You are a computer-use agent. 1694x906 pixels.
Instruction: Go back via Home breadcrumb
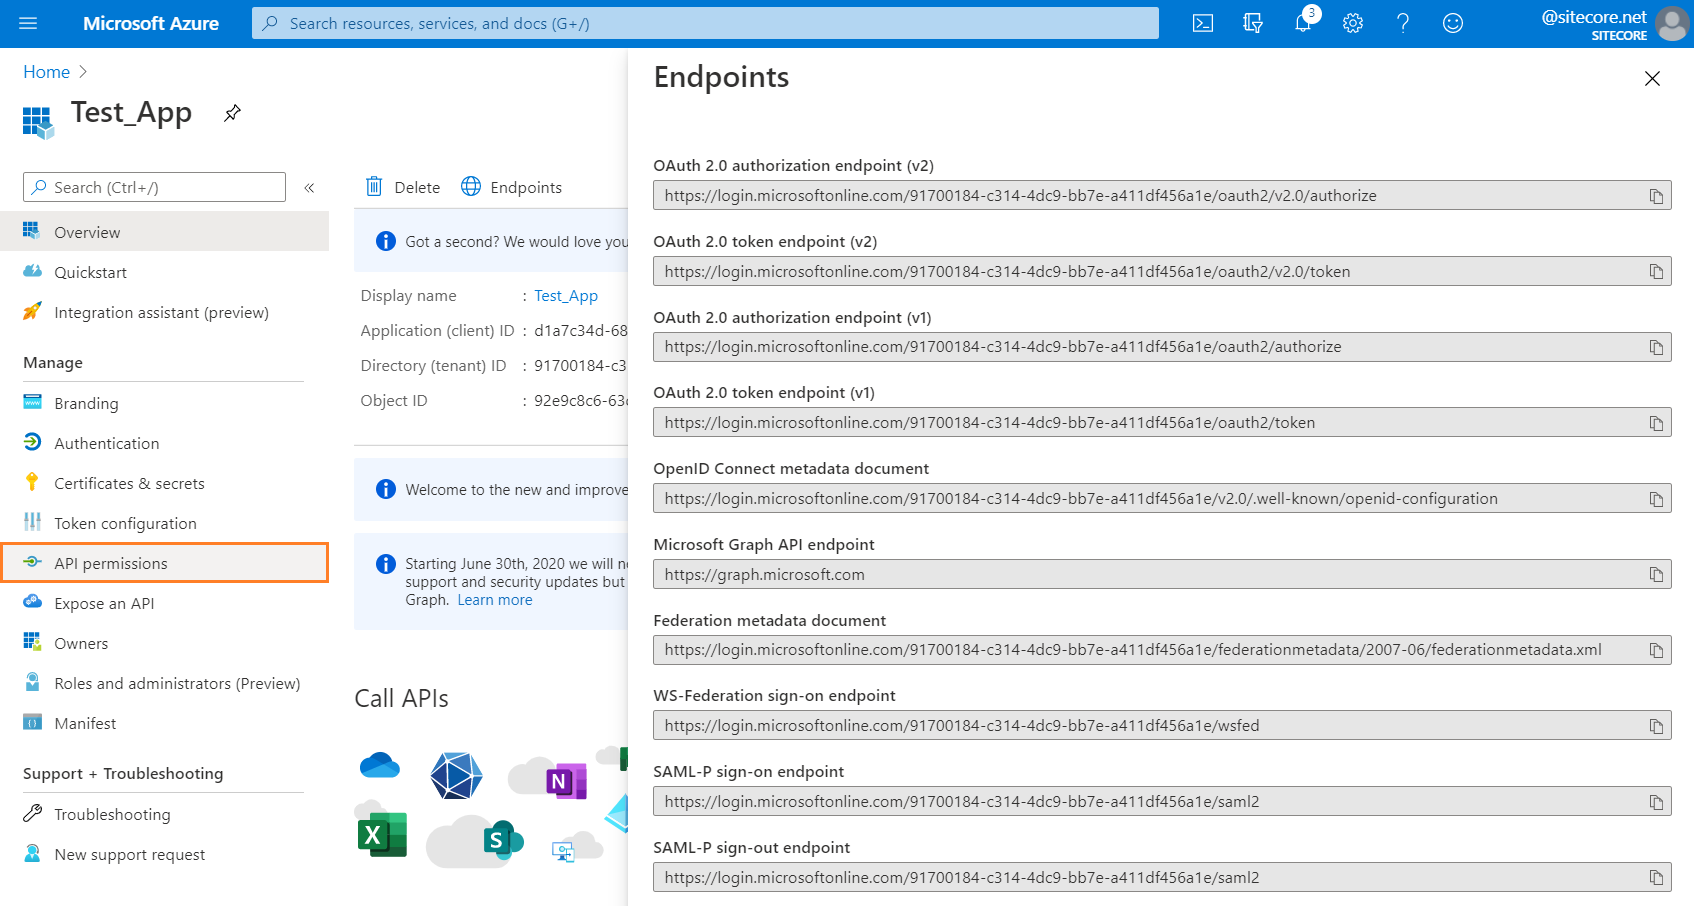46,72
